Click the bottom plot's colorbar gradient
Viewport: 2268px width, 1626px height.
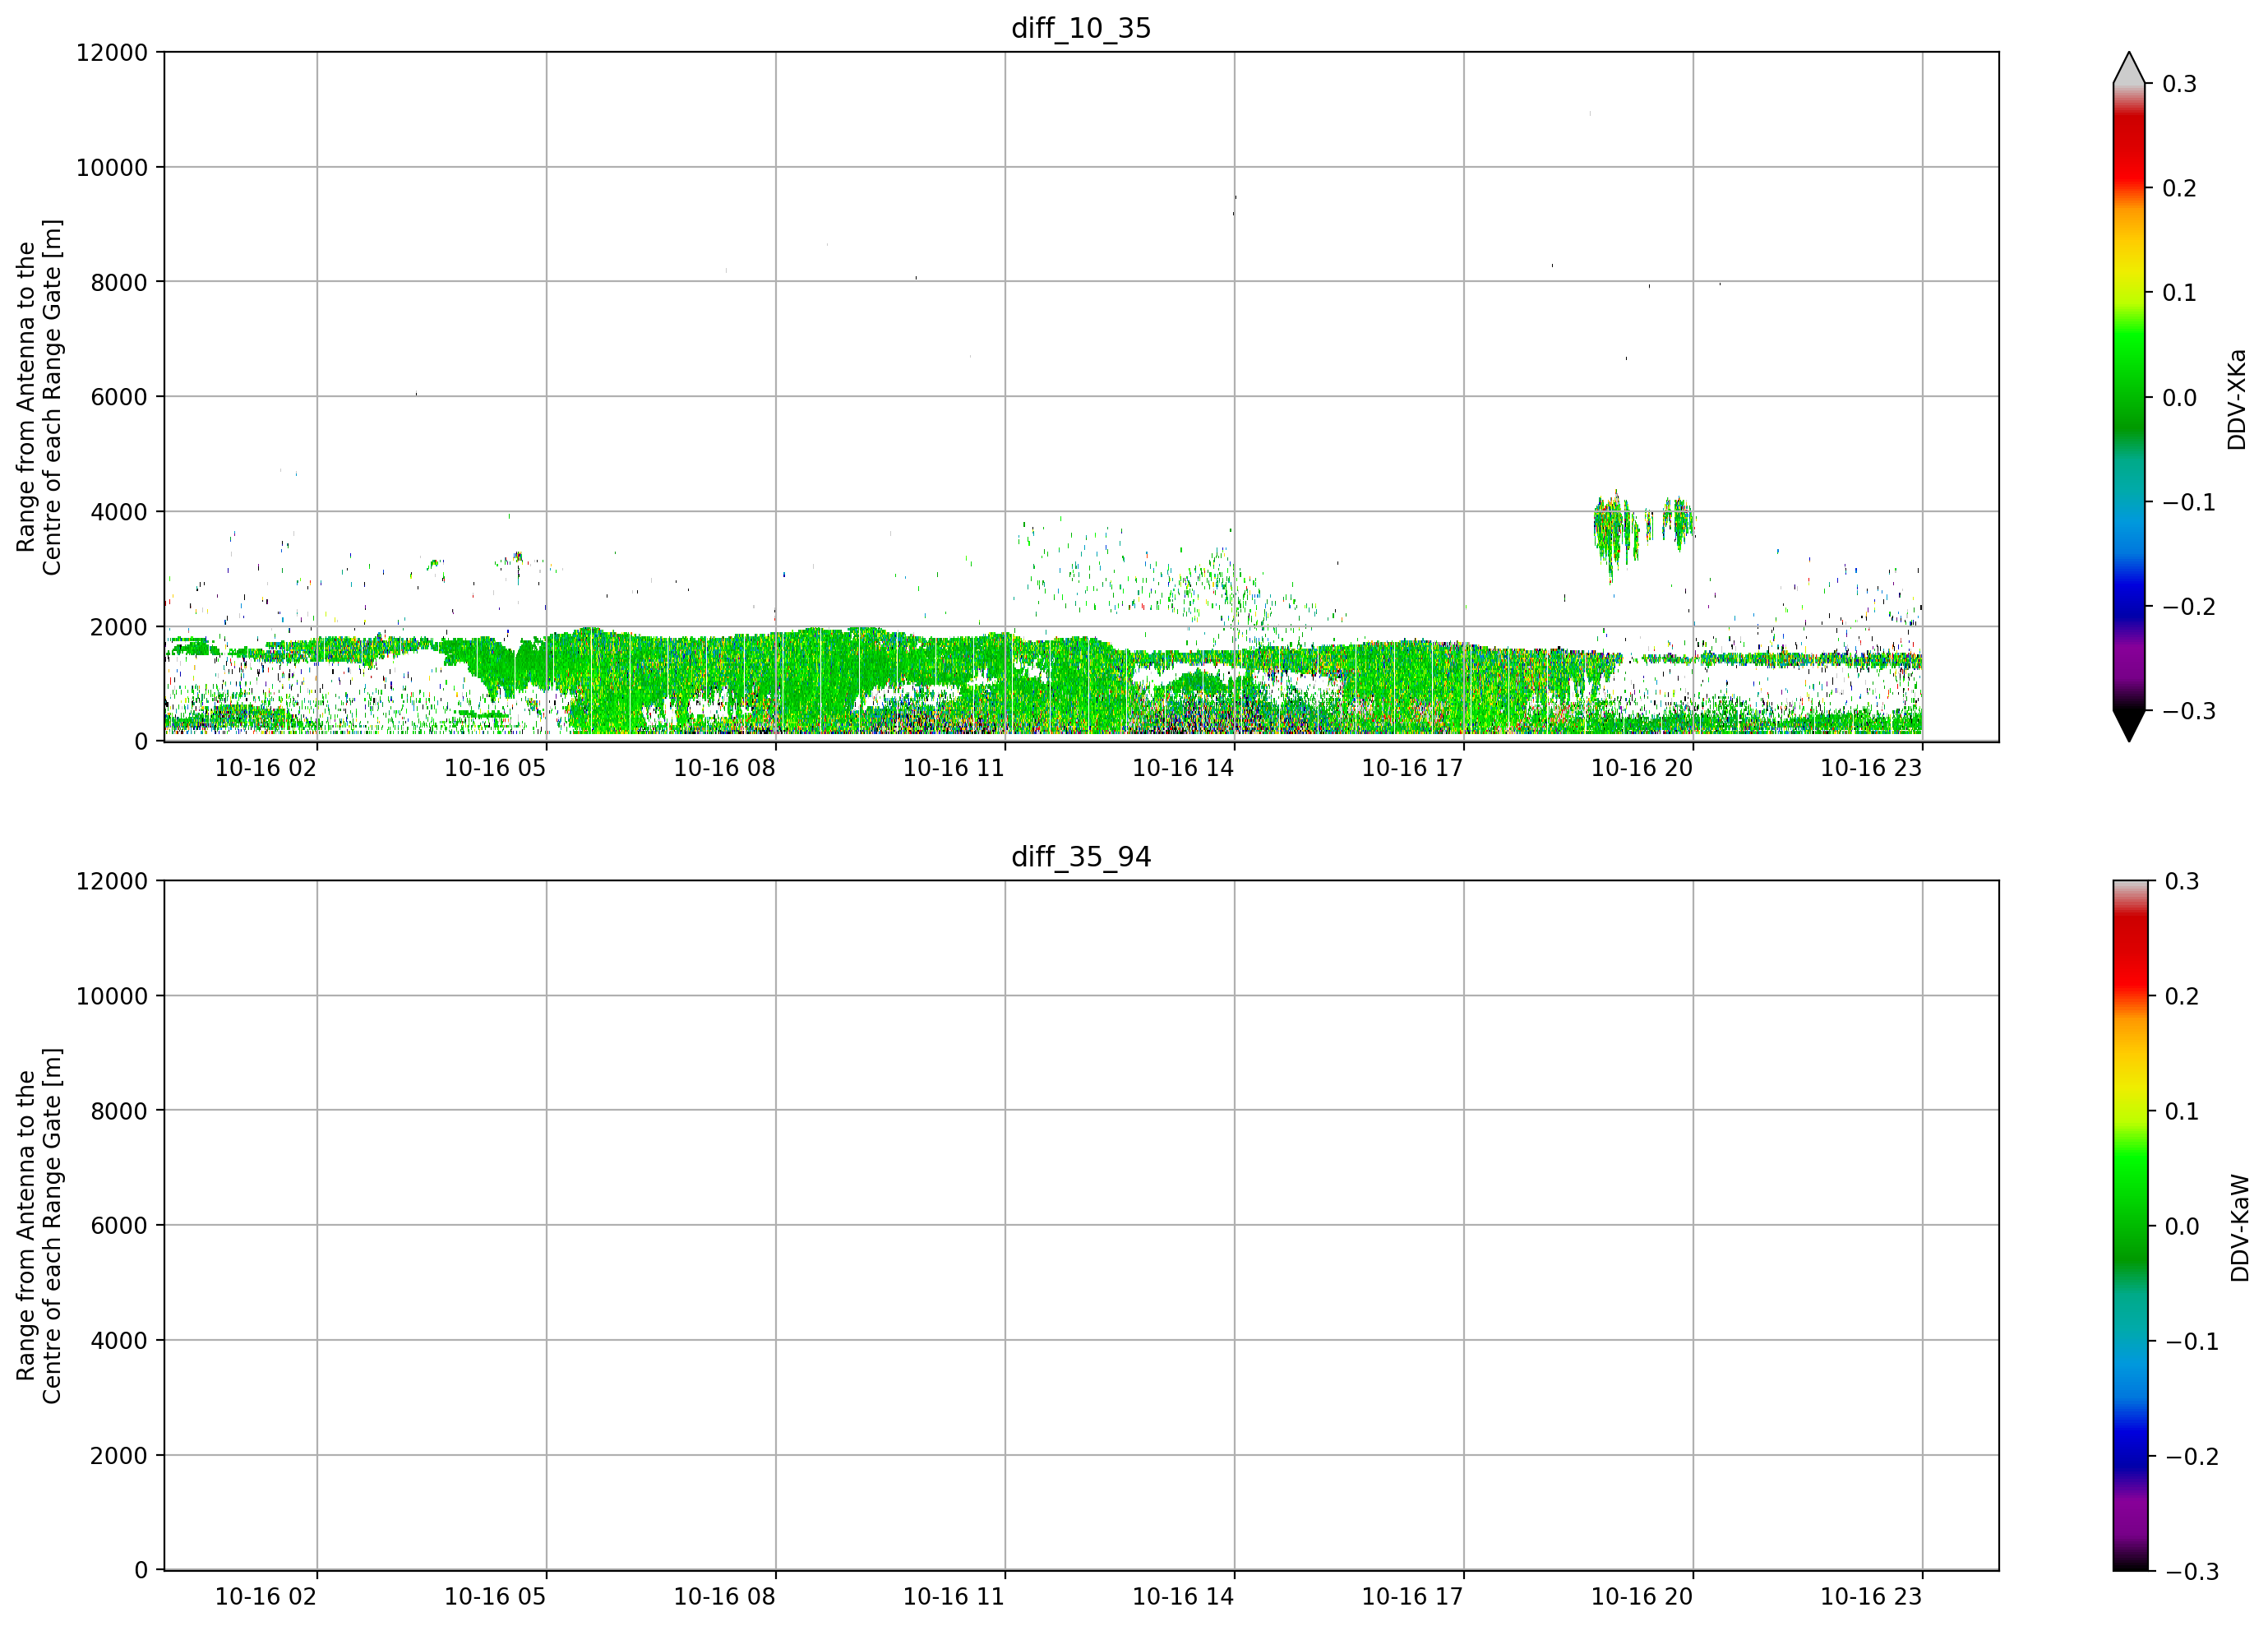pos(2129,1226)
